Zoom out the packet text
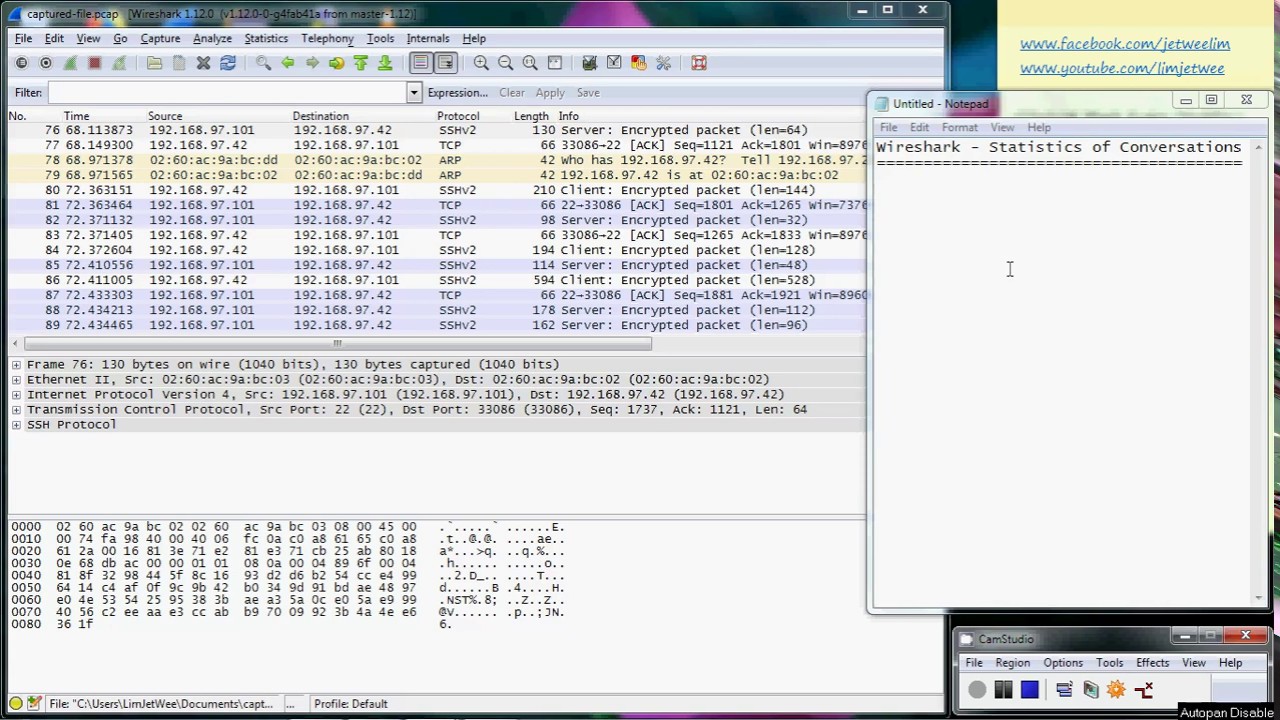The width and height of the screenshot is (1280, 720). (505, 63)
